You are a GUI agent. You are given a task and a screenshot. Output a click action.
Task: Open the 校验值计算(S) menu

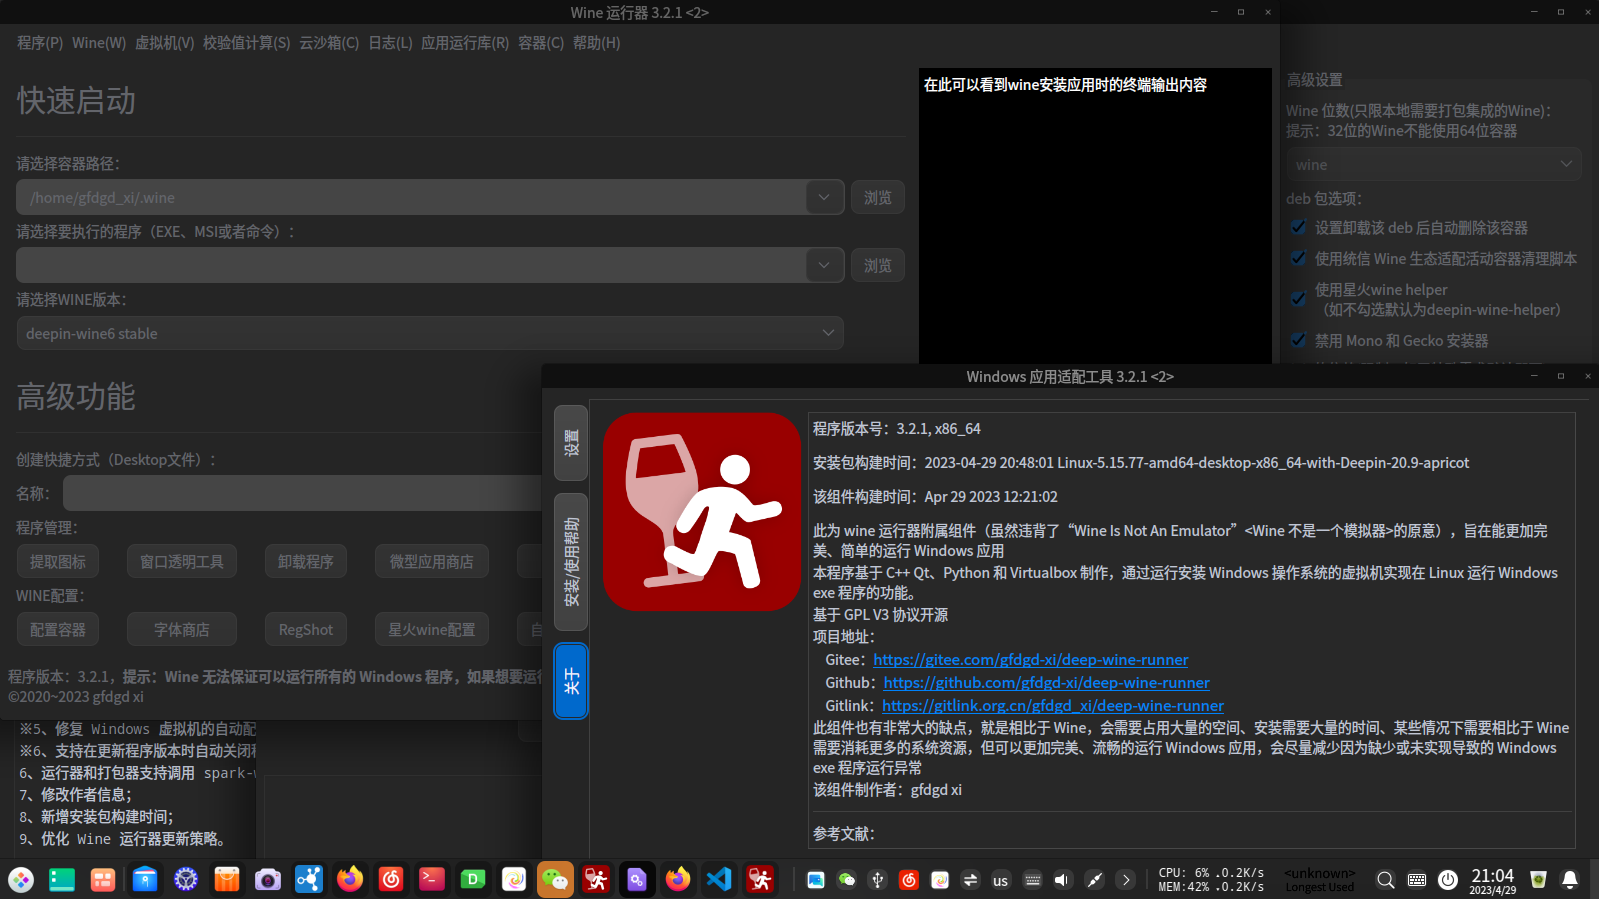click(247, 43)
